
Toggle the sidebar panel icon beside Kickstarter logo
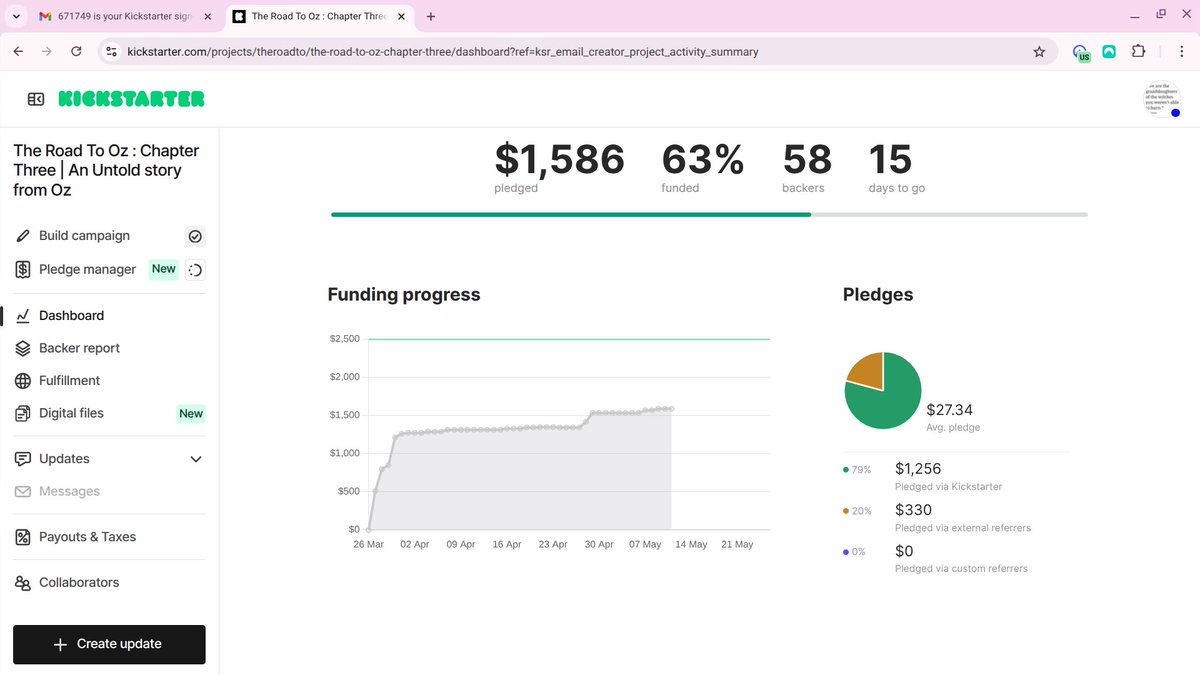pyautogui.click(x=36, y=99)
